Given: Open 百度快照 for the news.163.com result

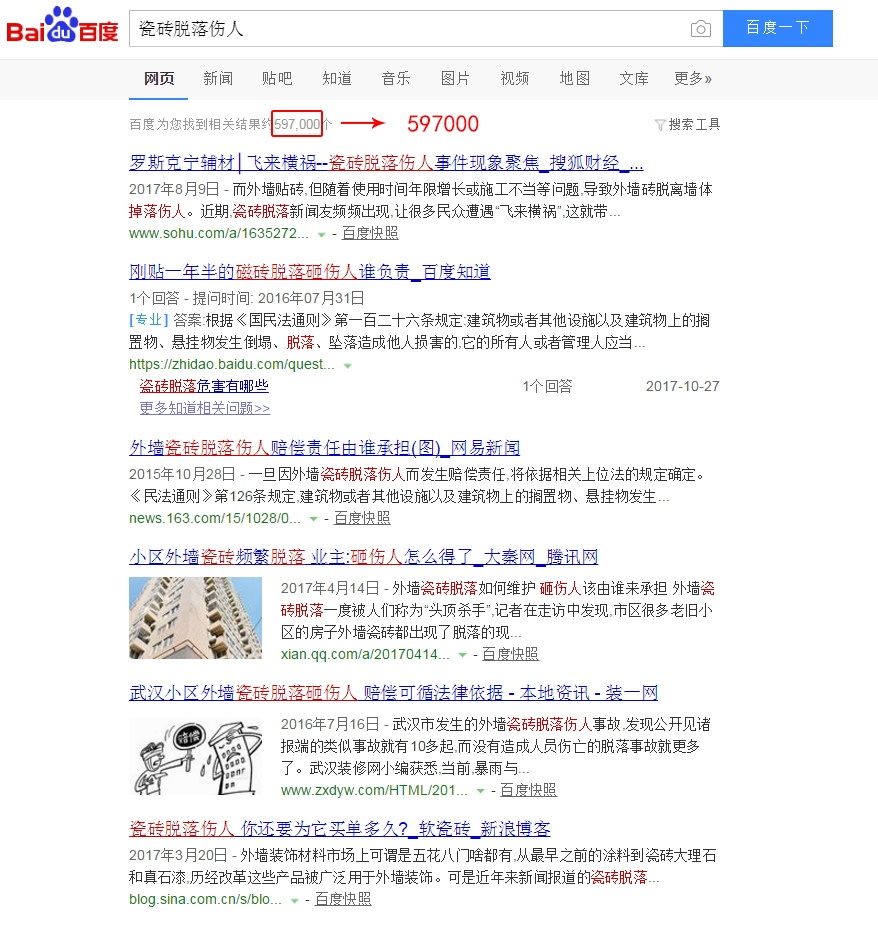Looking at the screenshot, I should tap(362, 518).
